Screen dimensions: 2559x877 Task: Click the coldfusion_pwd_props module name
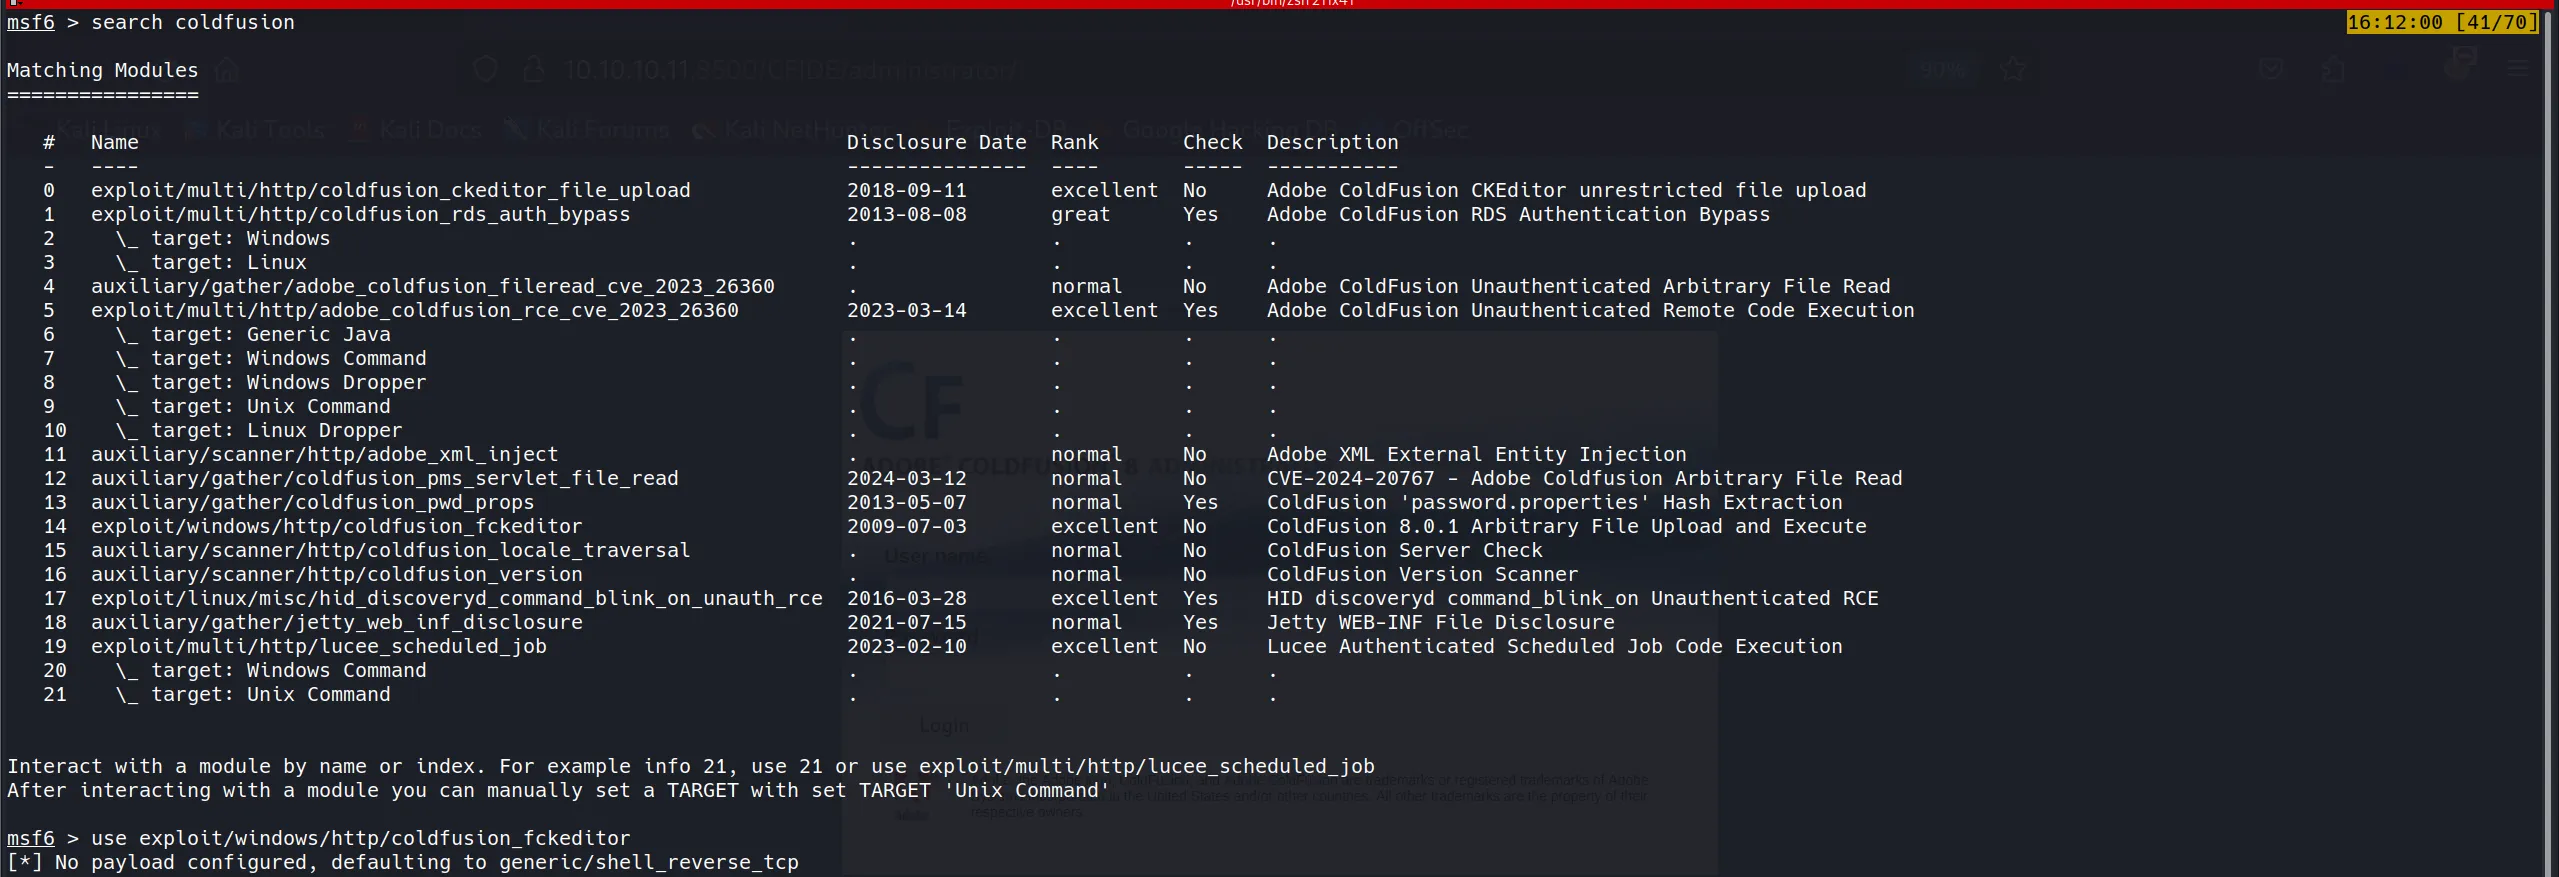(312, 502)
